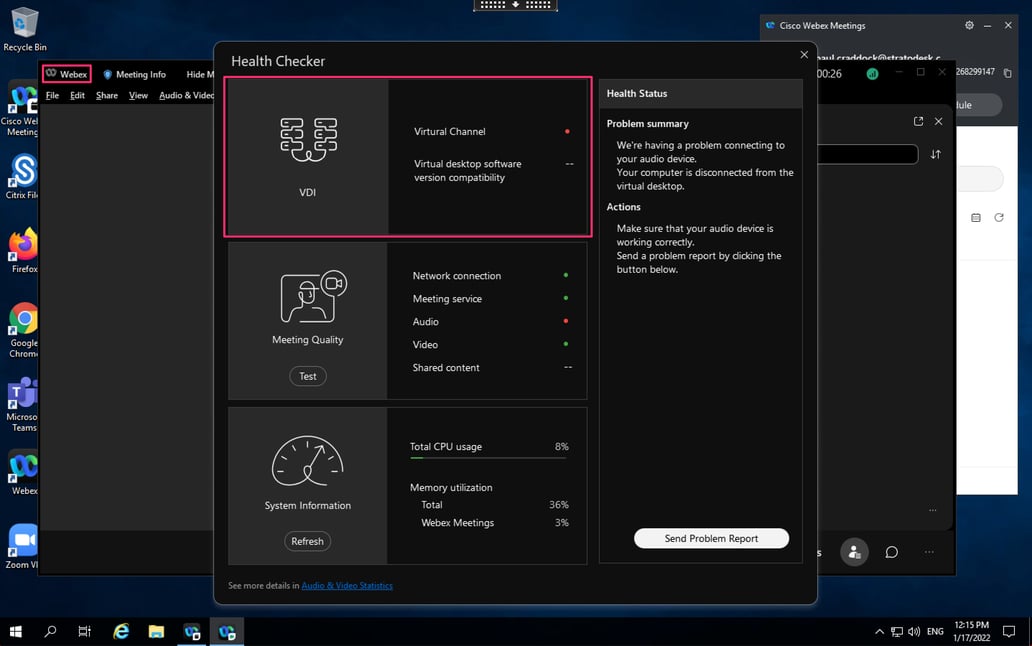Open Cisco Webex Meetings settings gear
This screenshot has width=1032, height=646.
968,25
